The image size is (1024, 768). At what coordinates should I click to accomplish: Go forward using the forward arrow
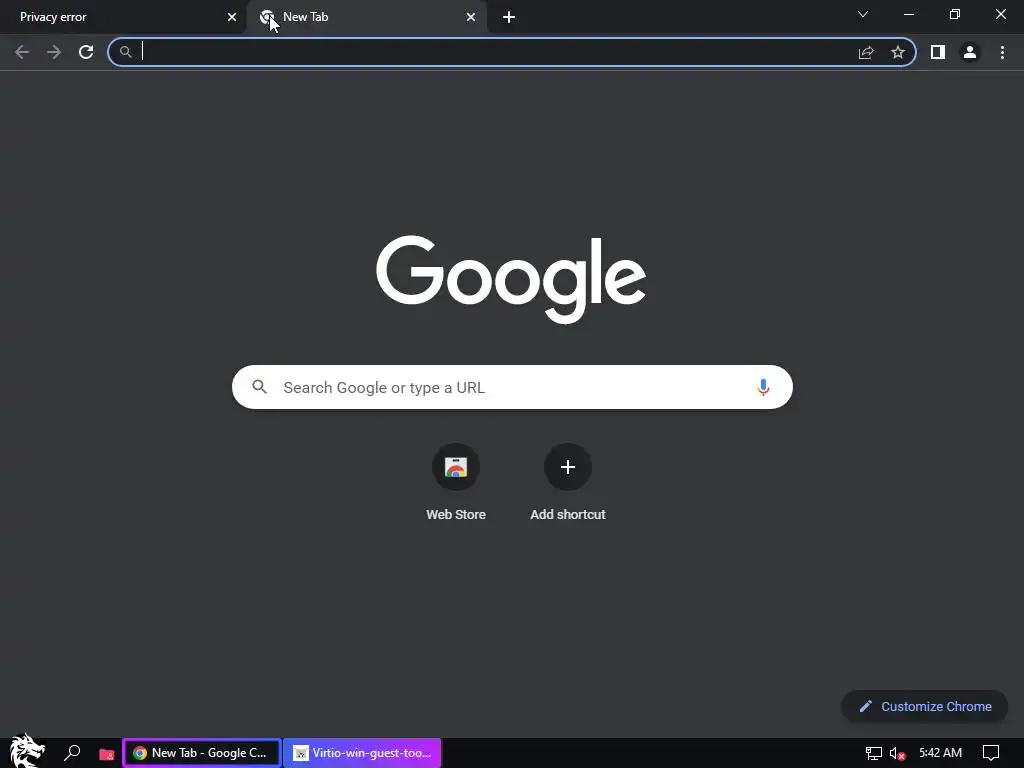pos(54,52)
